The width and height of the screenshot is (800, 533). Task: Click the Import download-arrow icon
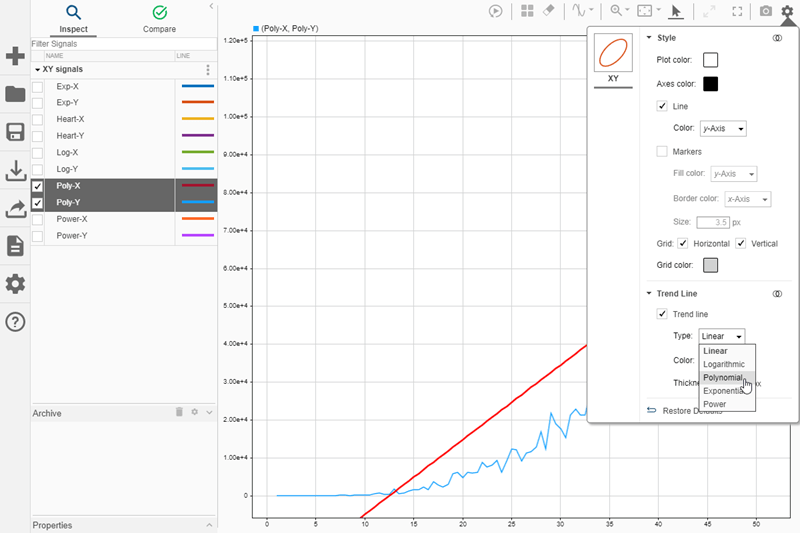[x=15, y=170]
